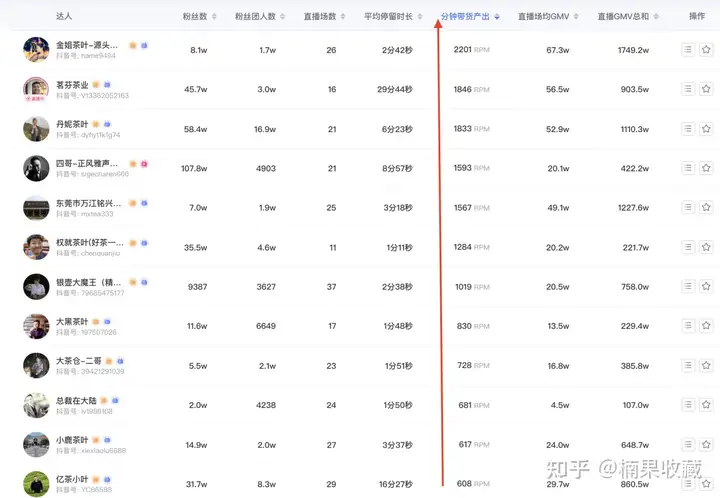Click the 达人 column header
The image size is (720, 498).
coord(64,16)
